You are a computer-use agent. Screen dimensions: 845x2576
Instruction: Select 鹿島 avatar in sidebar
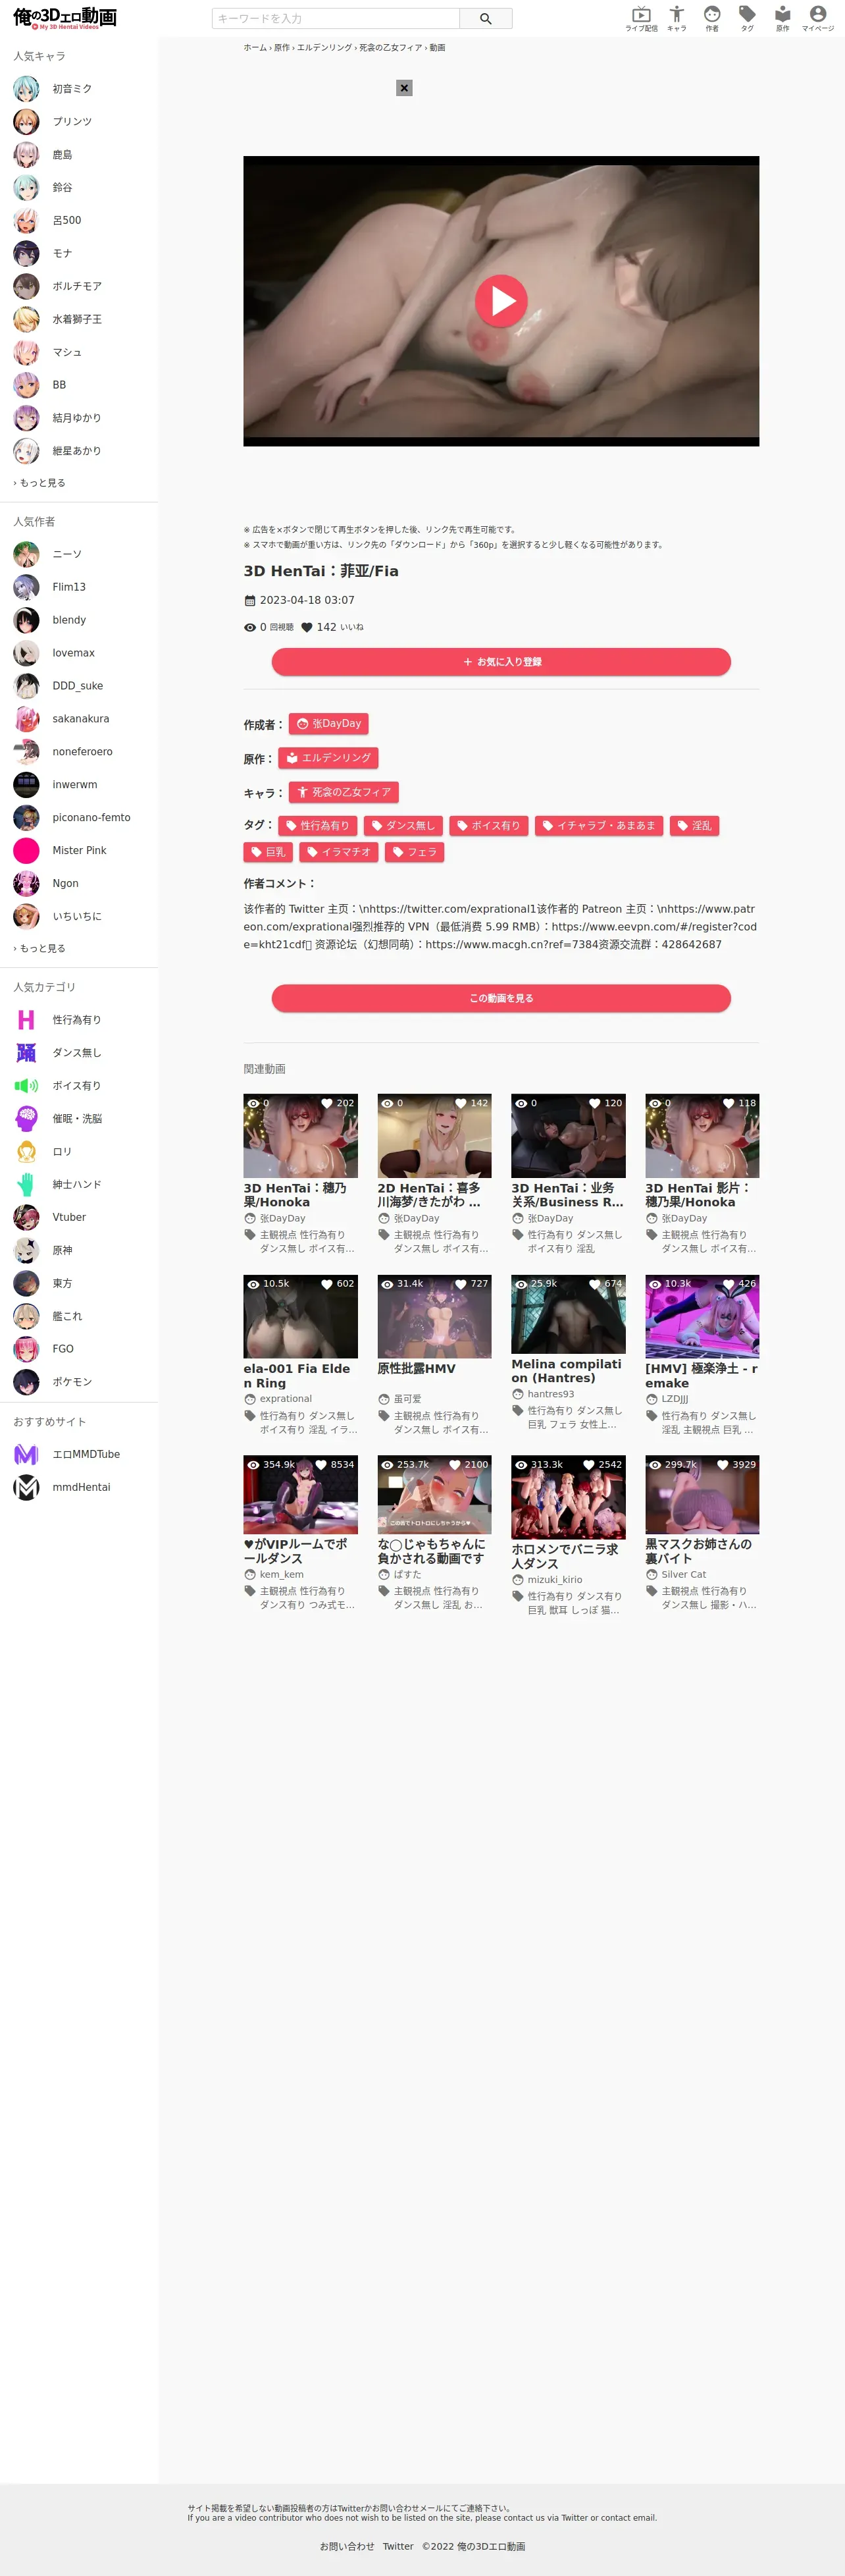coord(26,155)
